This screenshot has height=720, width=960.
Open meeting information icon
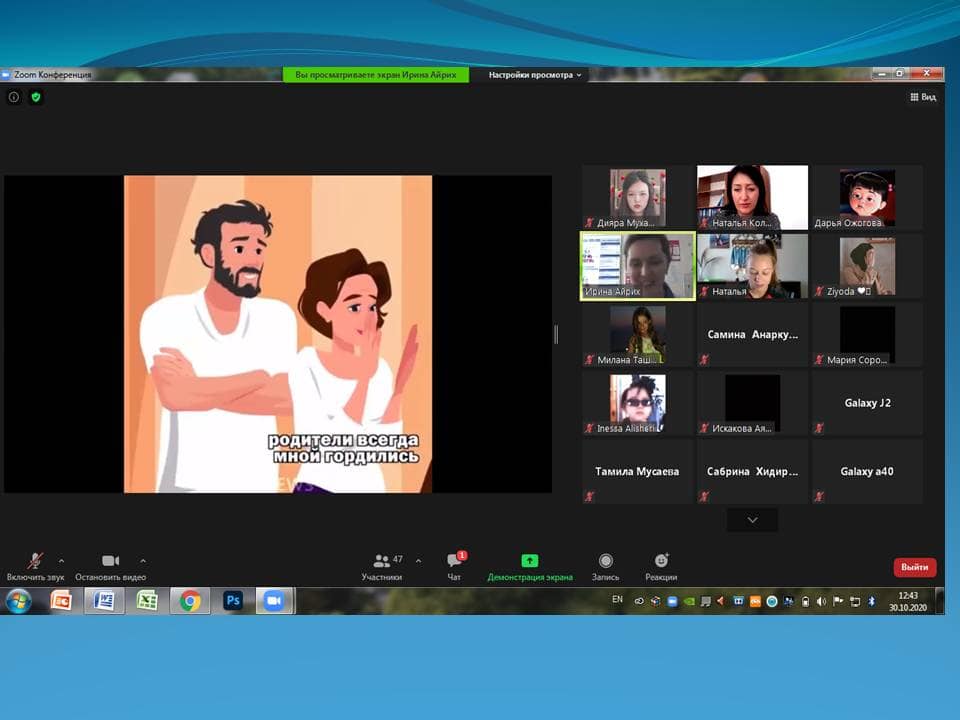point(13,97)
